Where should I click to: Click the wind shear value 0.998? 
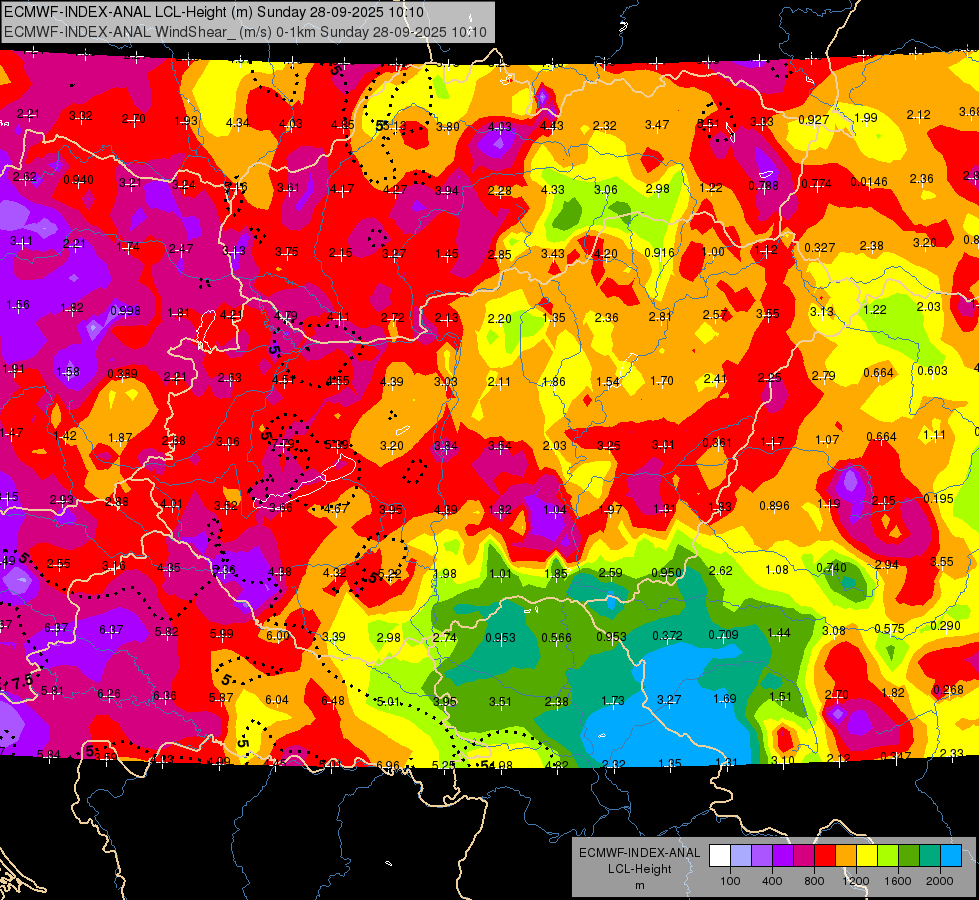125,310
